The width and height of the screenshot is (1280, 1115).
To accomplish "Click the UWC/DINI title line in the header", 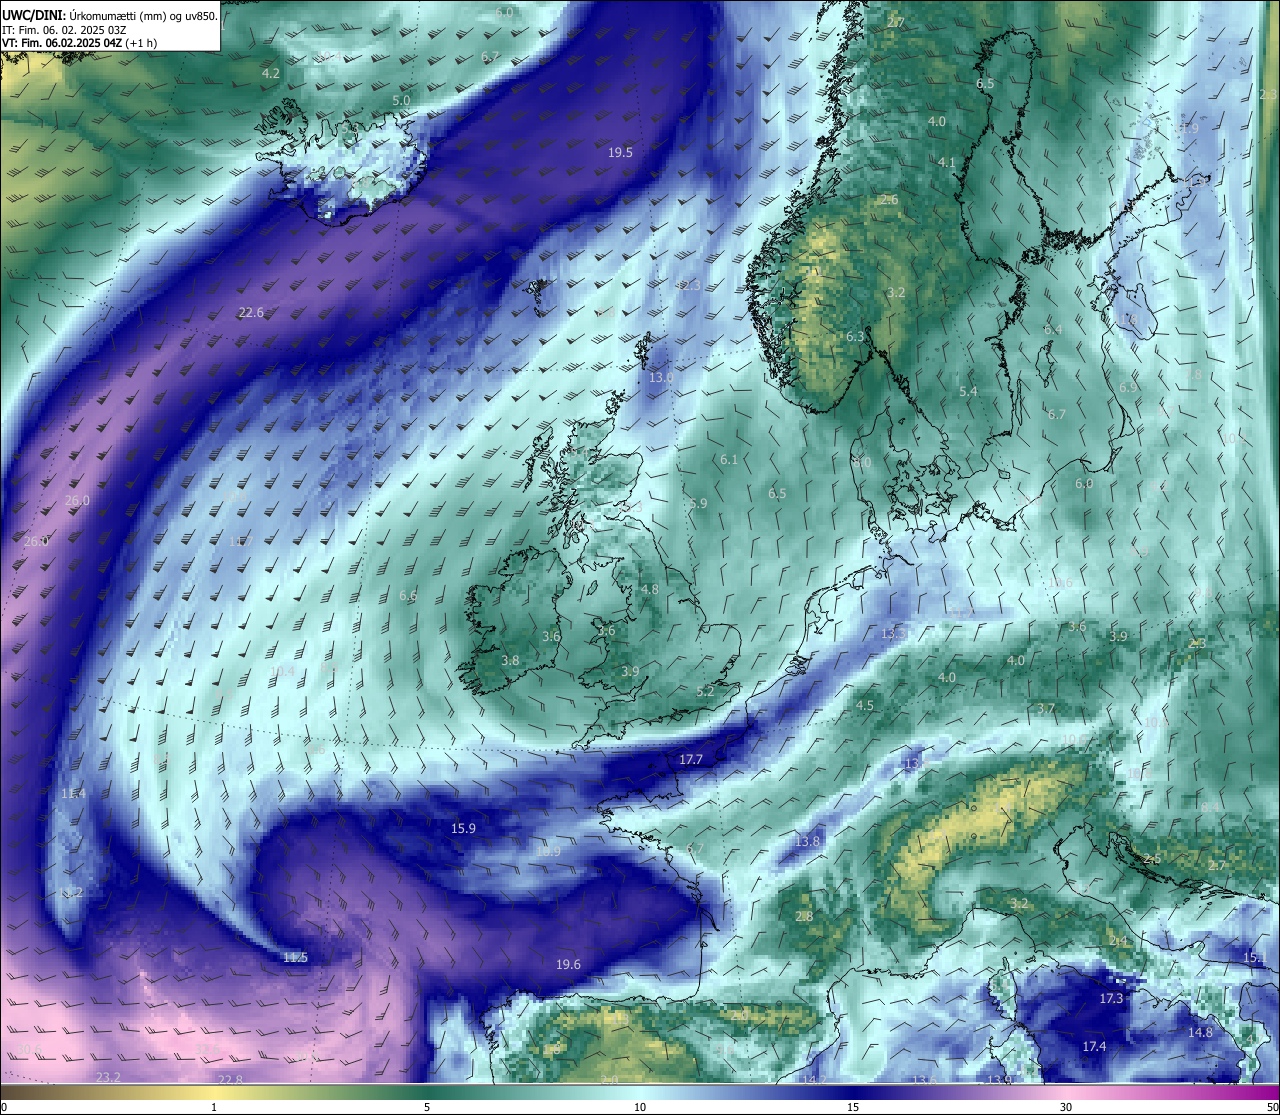I will pos(110,16).
